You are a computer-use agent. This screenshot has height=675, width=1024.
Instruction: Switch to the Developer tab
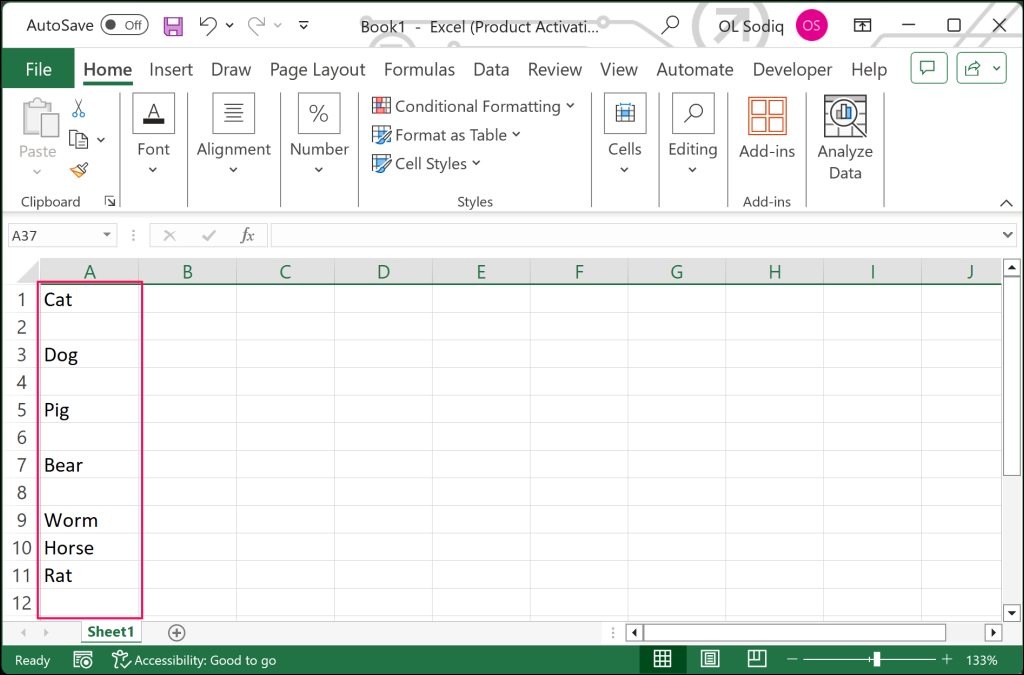pos(792,69)
